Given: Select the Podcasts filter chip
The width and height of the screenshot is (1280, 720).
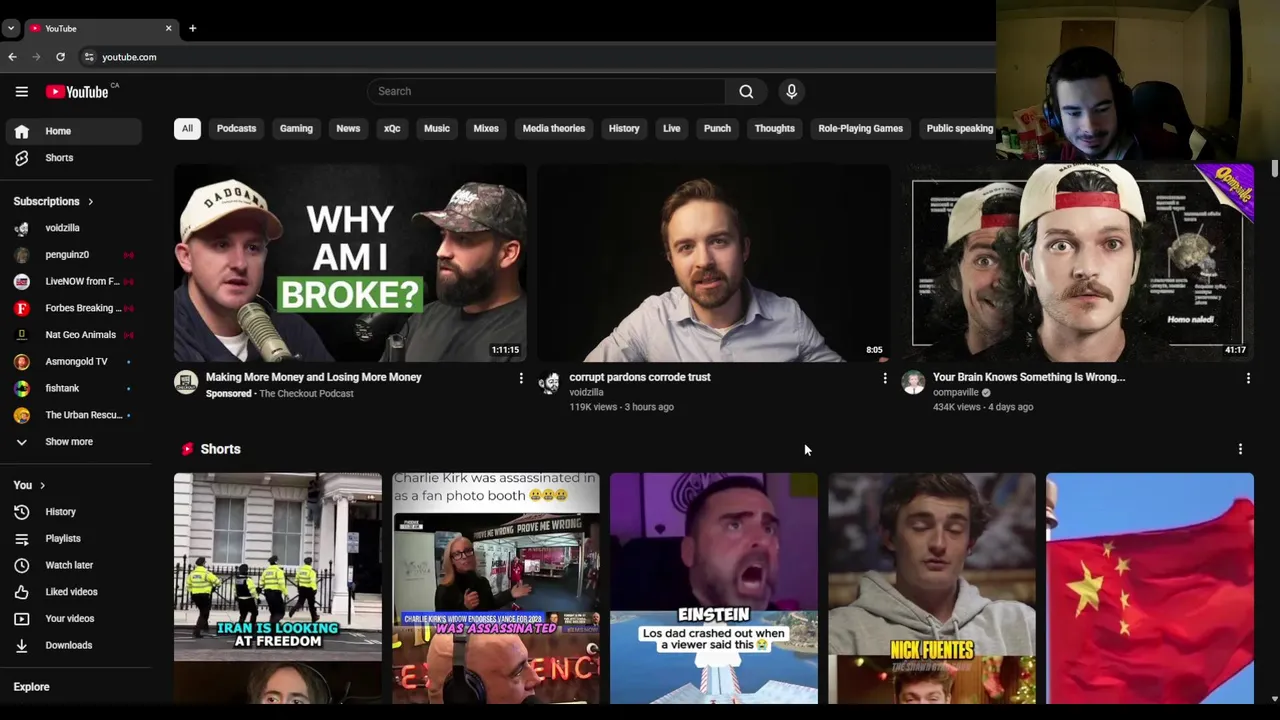Looking at the screenshot, I should click(x=237, y=128).
